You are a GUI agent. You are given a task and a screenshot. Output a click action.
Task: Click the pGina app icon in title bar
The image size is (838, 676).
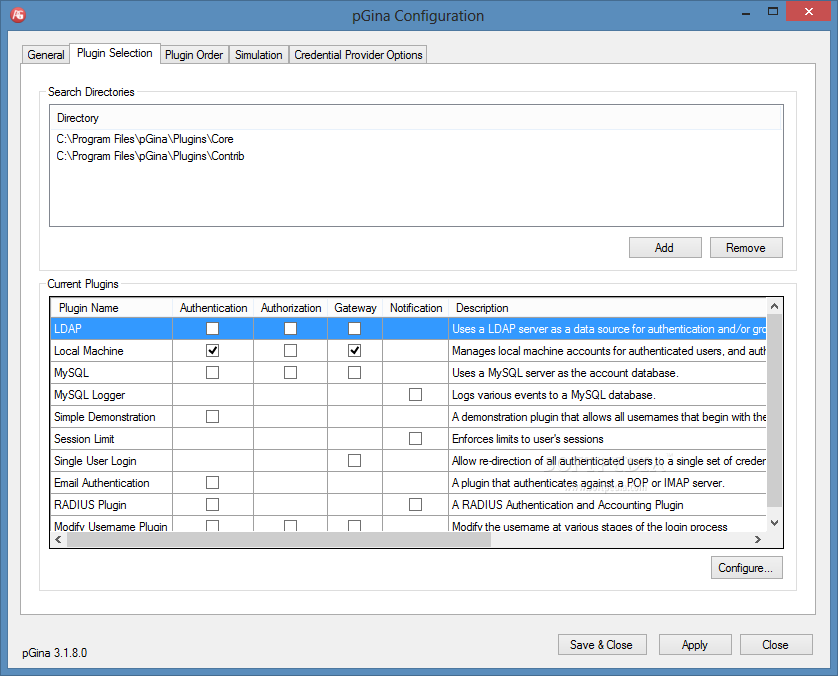coord(18,14)
